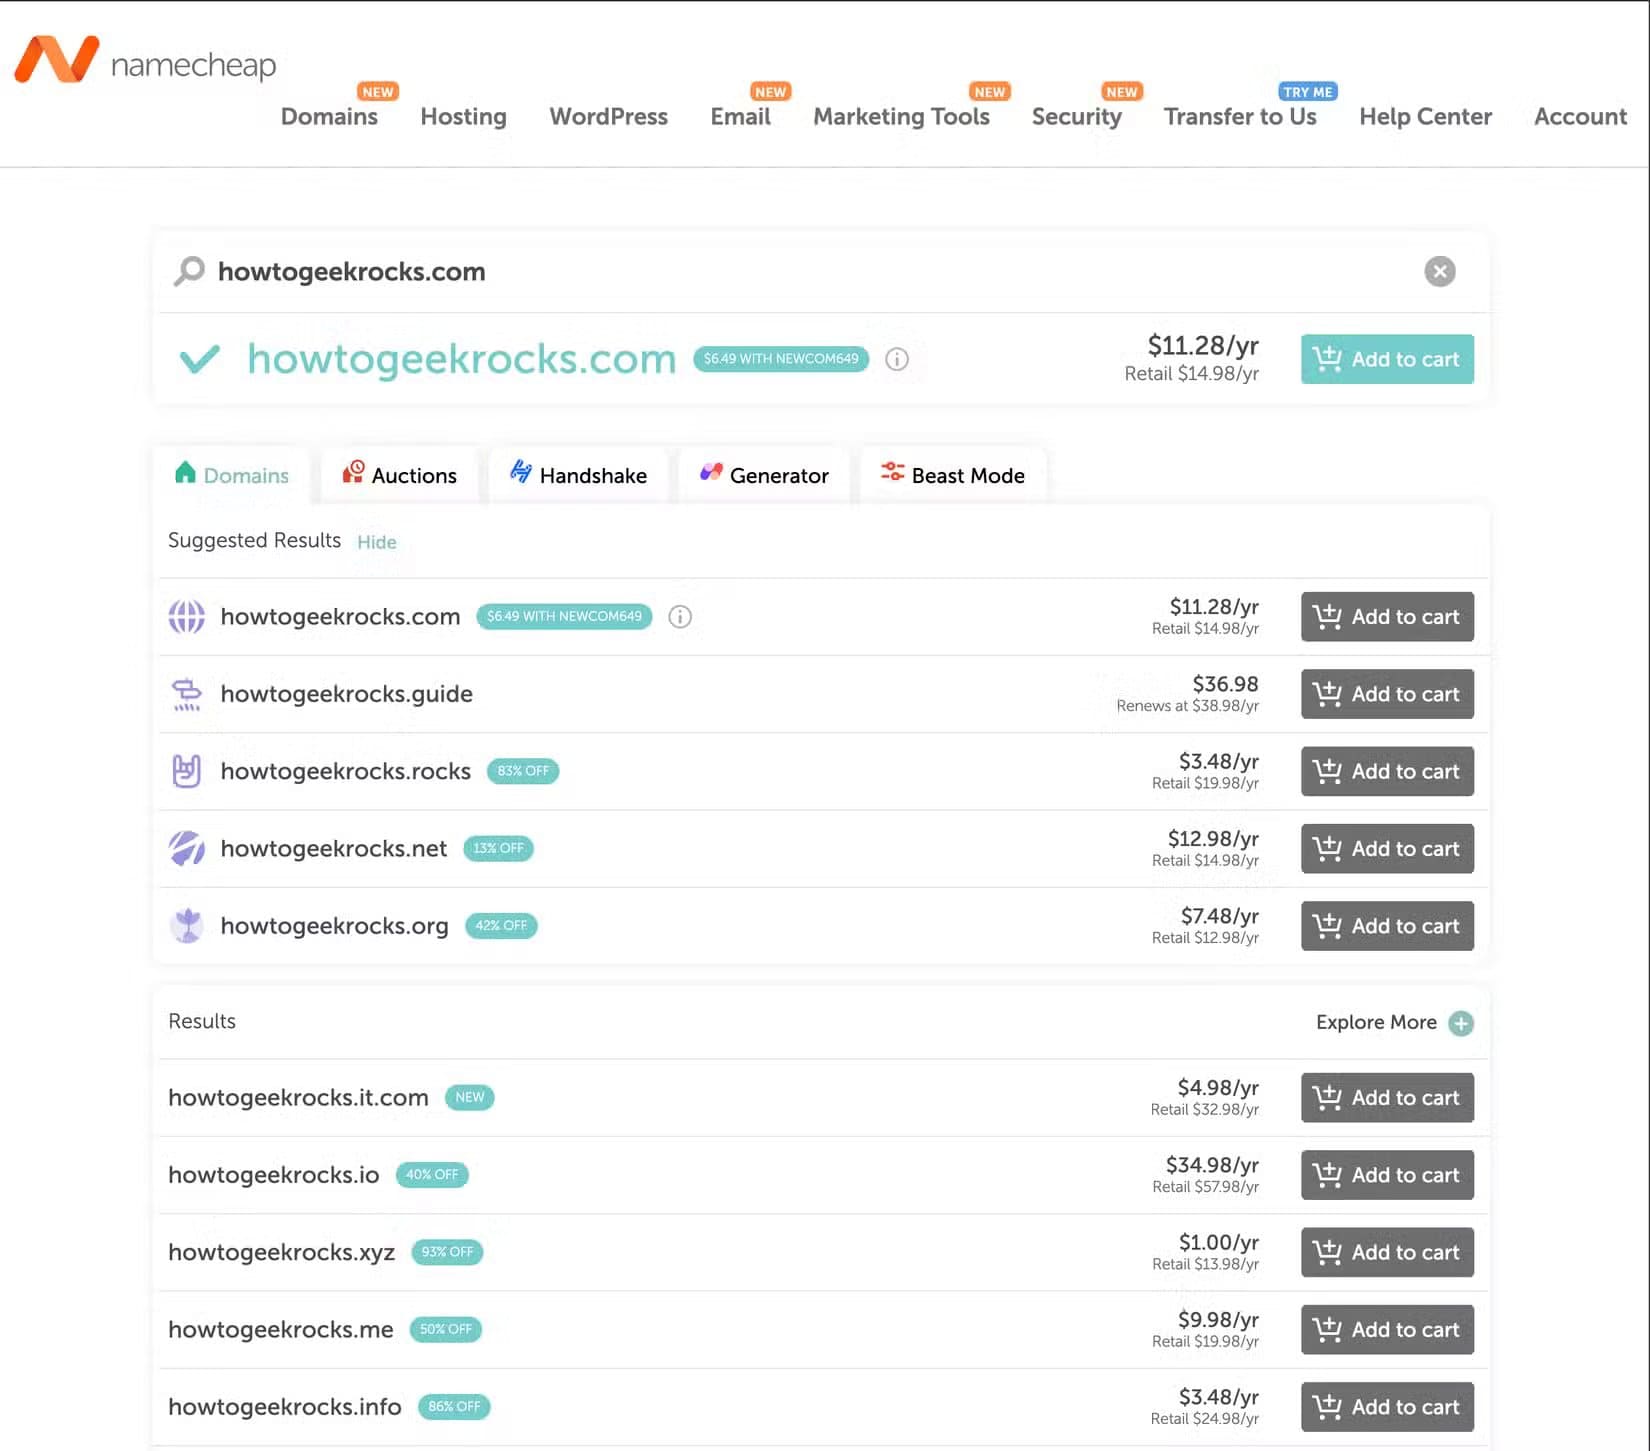1650x1451 pixels.
Task: Click the green checkmark availability icon
Action: tap(199, 358)
